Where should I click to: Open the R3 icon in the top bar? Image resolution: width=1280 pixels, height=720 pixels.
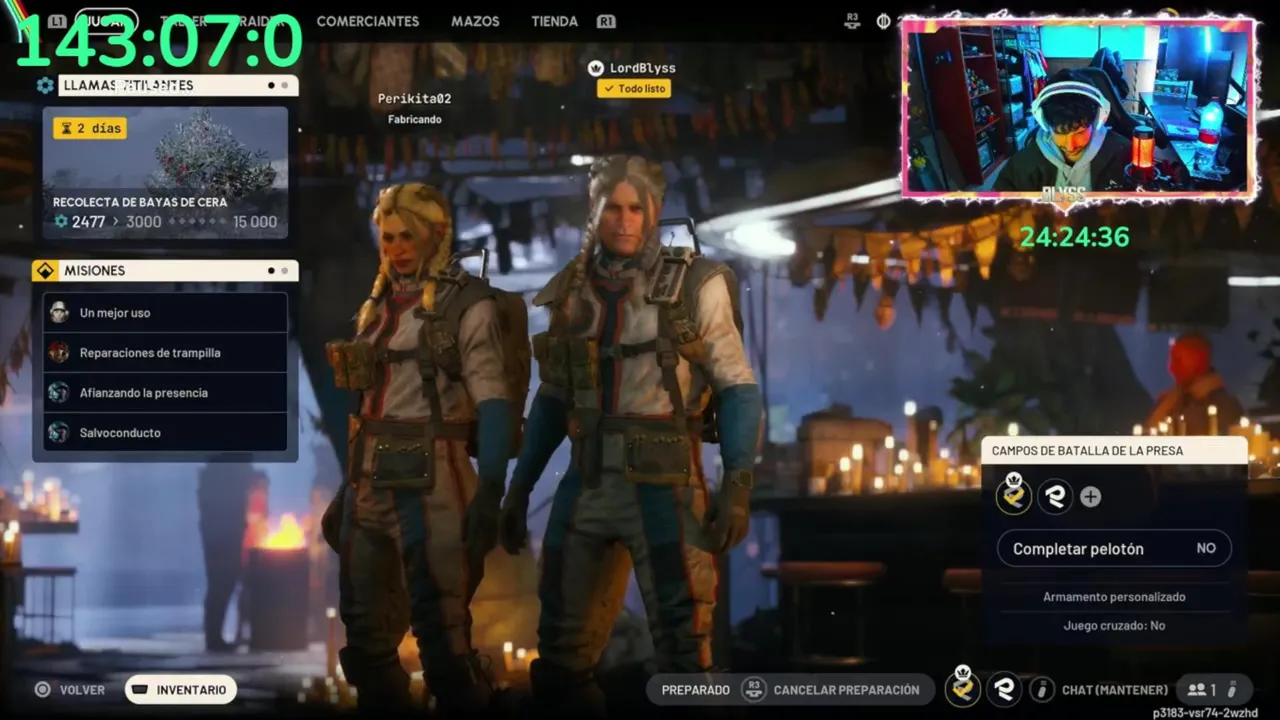pos(852,20)
